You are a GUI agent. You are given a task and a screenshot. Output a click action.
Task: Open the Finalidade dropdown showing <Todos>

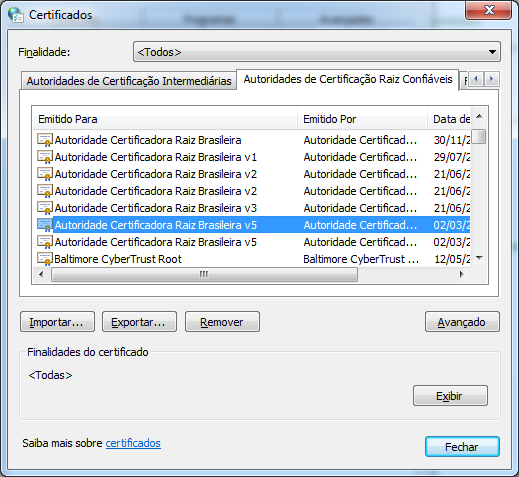pos(317,52)
